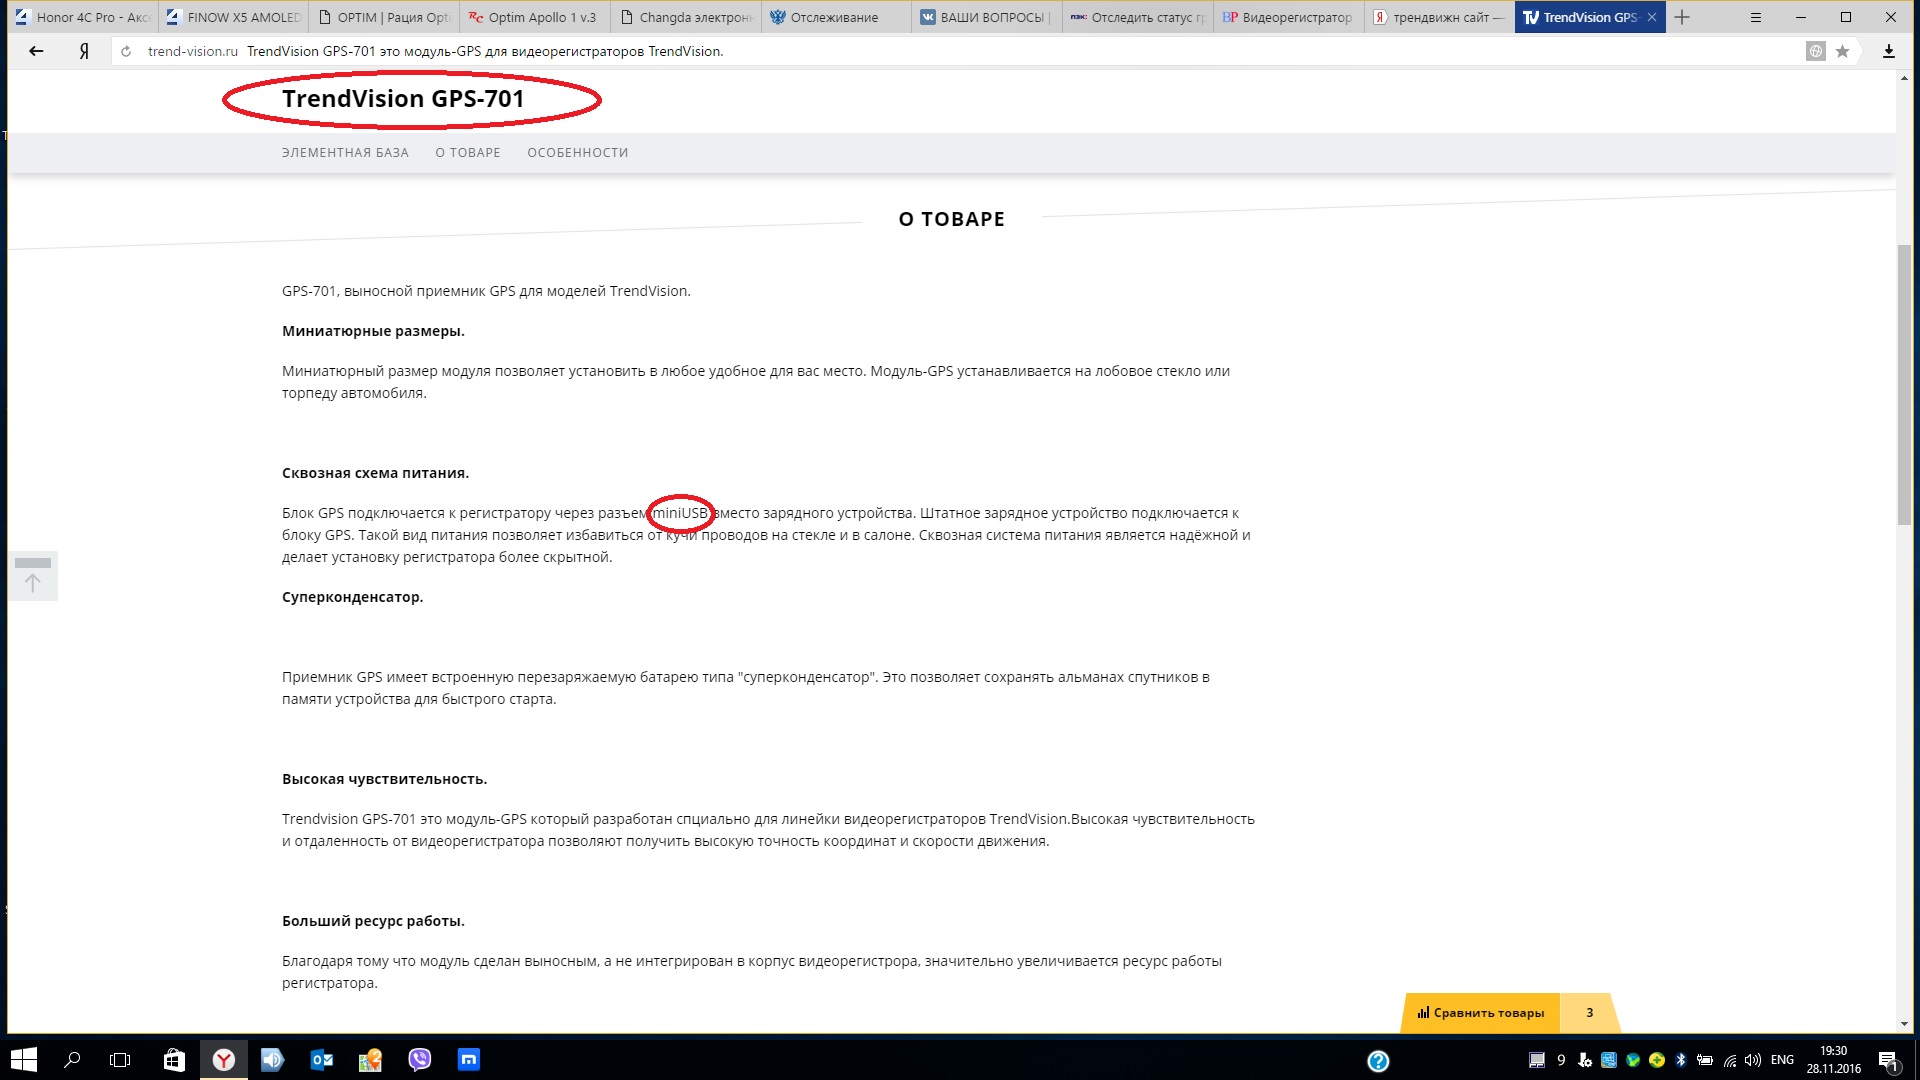Click the scroll-to-top arrow widget
1920x1080 pixels.
(x=33, y=576)
